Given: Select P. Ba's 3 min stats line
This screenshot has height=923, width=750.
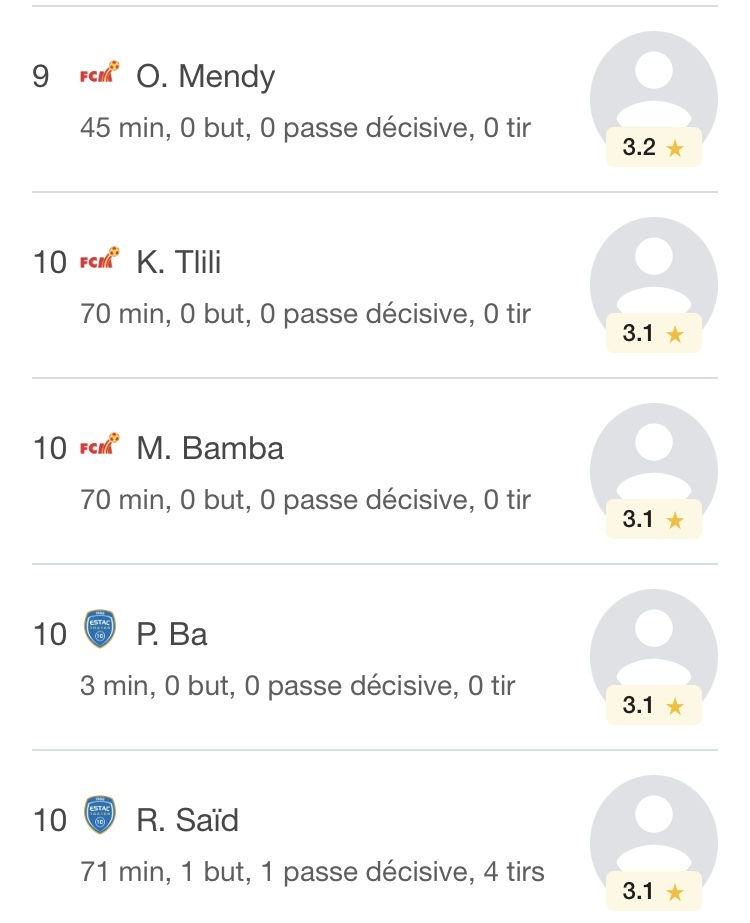Looking at the screenshot, I should tap(297, 686).
